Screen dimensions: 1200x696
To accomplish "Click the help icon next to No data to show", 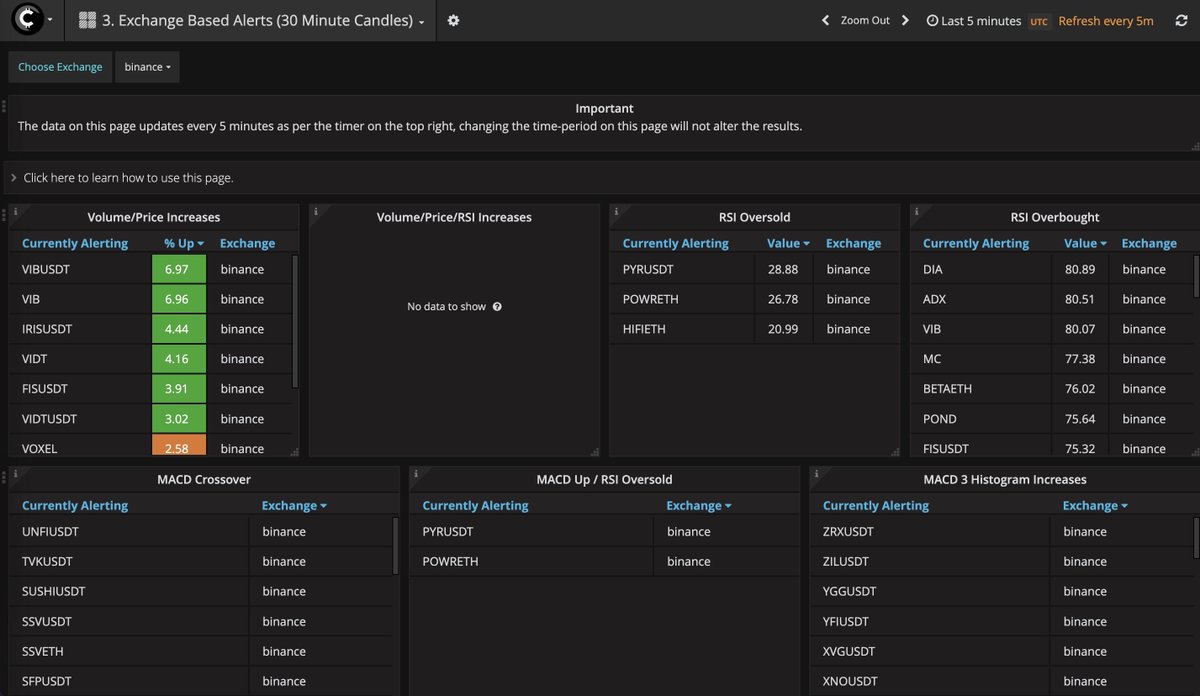I will [x=497, y=306].
